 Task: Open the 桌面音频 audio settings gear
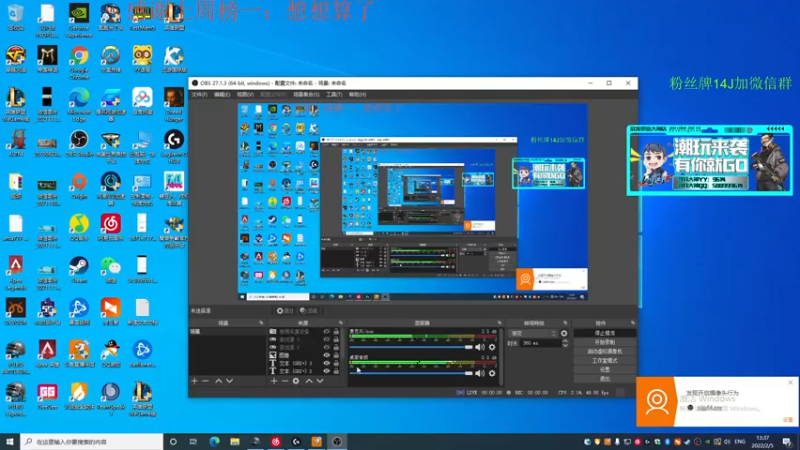[492, 373]
